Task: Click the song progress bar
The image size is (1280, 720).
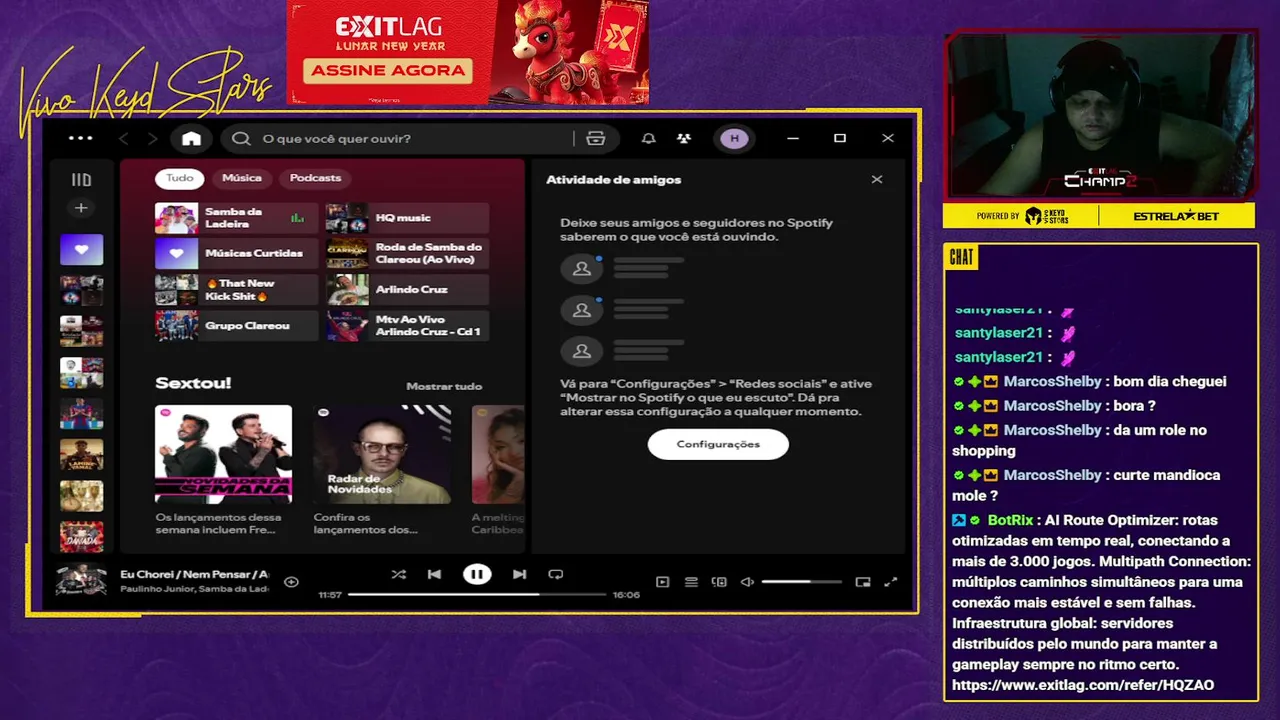Action: point(477,594)
